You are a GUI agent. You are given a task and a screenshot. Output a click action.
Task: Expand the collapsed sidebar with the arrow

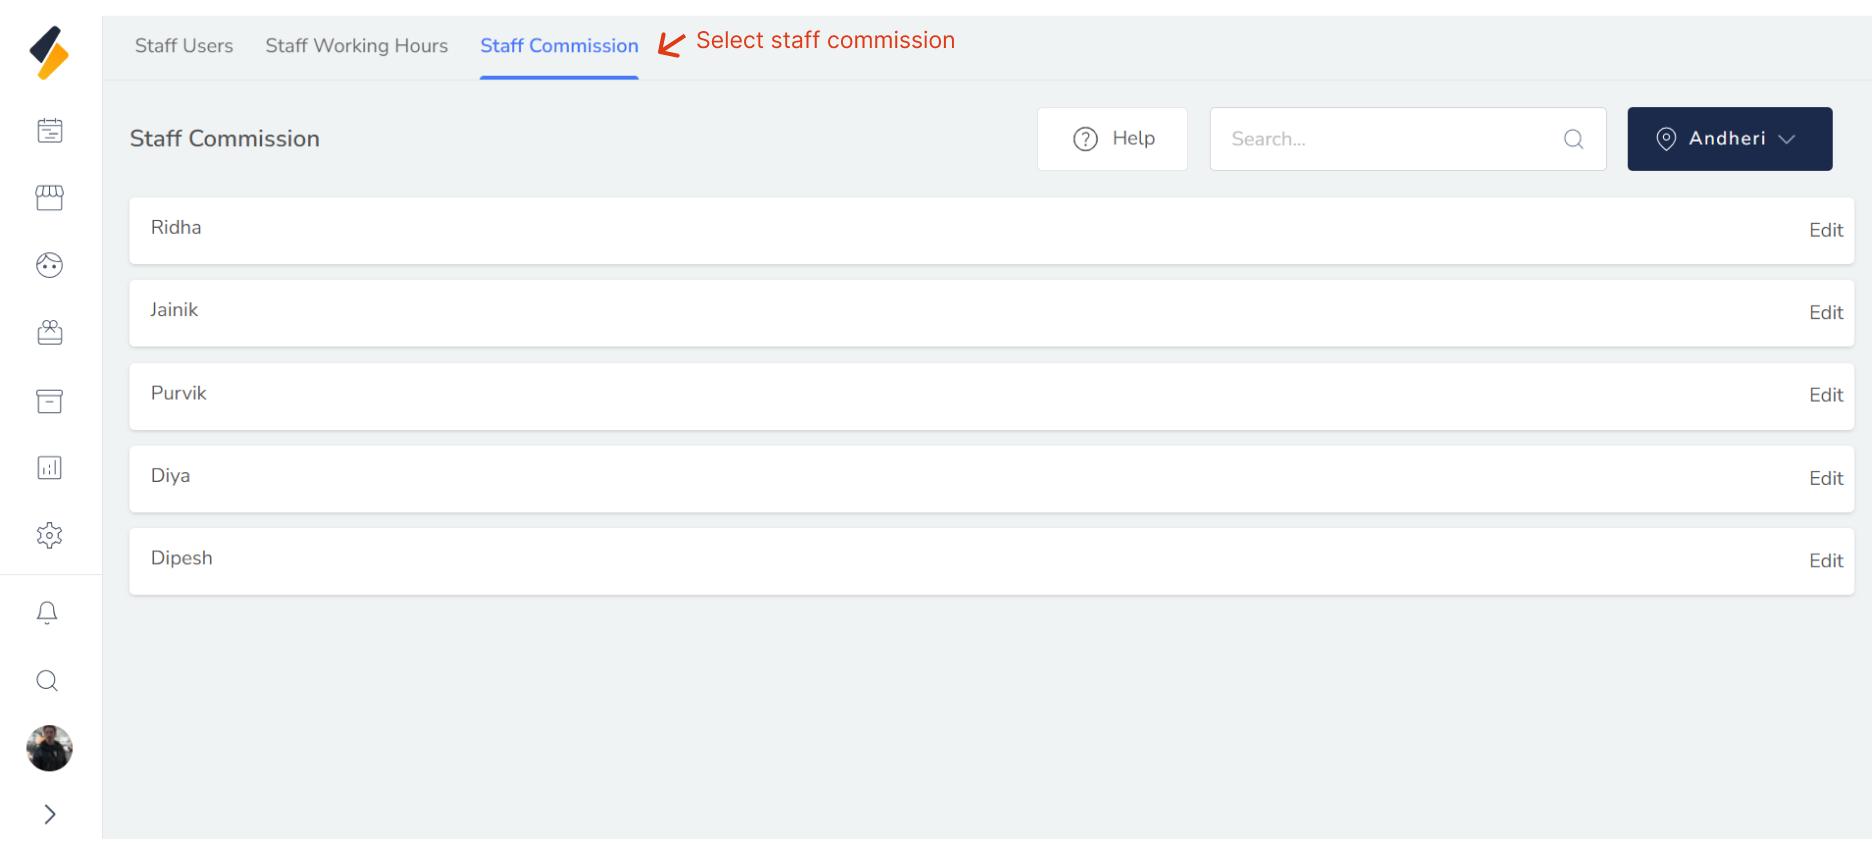(49, 814)
